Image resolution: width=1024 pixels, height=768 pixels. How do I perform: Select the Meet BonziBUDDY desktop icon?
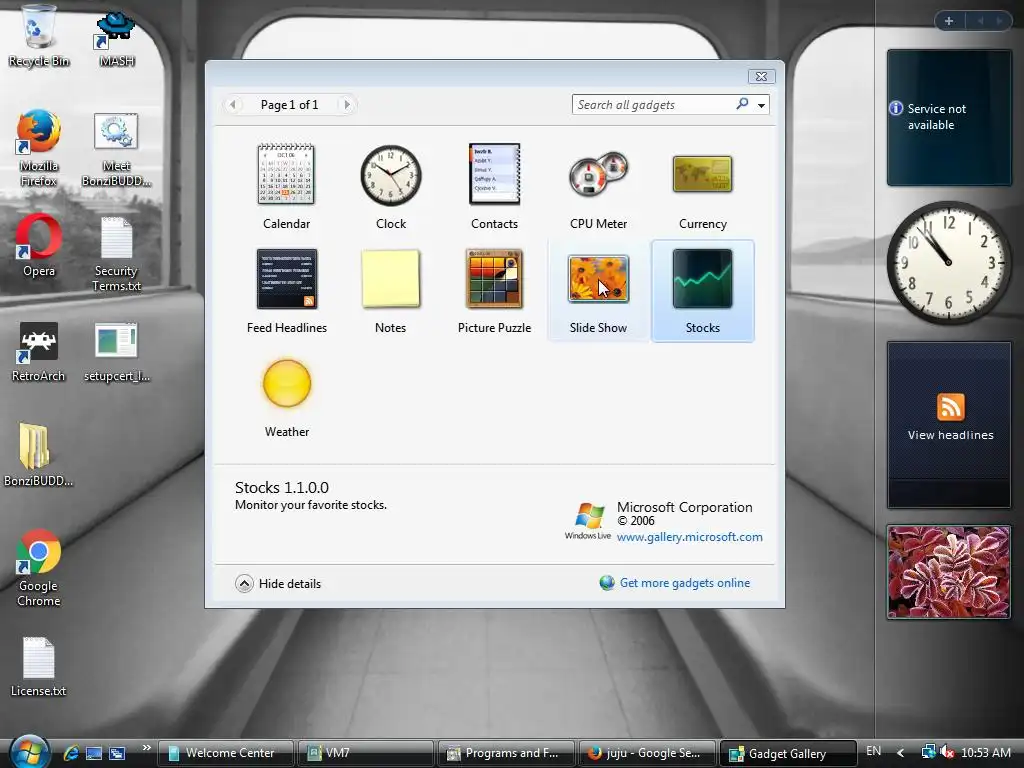pyautogui.click(x=116, y=149)
